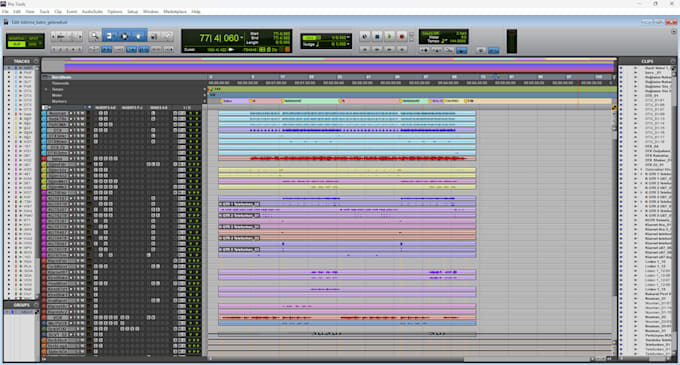Toggle Automation Follows Edit

point(131,50)
